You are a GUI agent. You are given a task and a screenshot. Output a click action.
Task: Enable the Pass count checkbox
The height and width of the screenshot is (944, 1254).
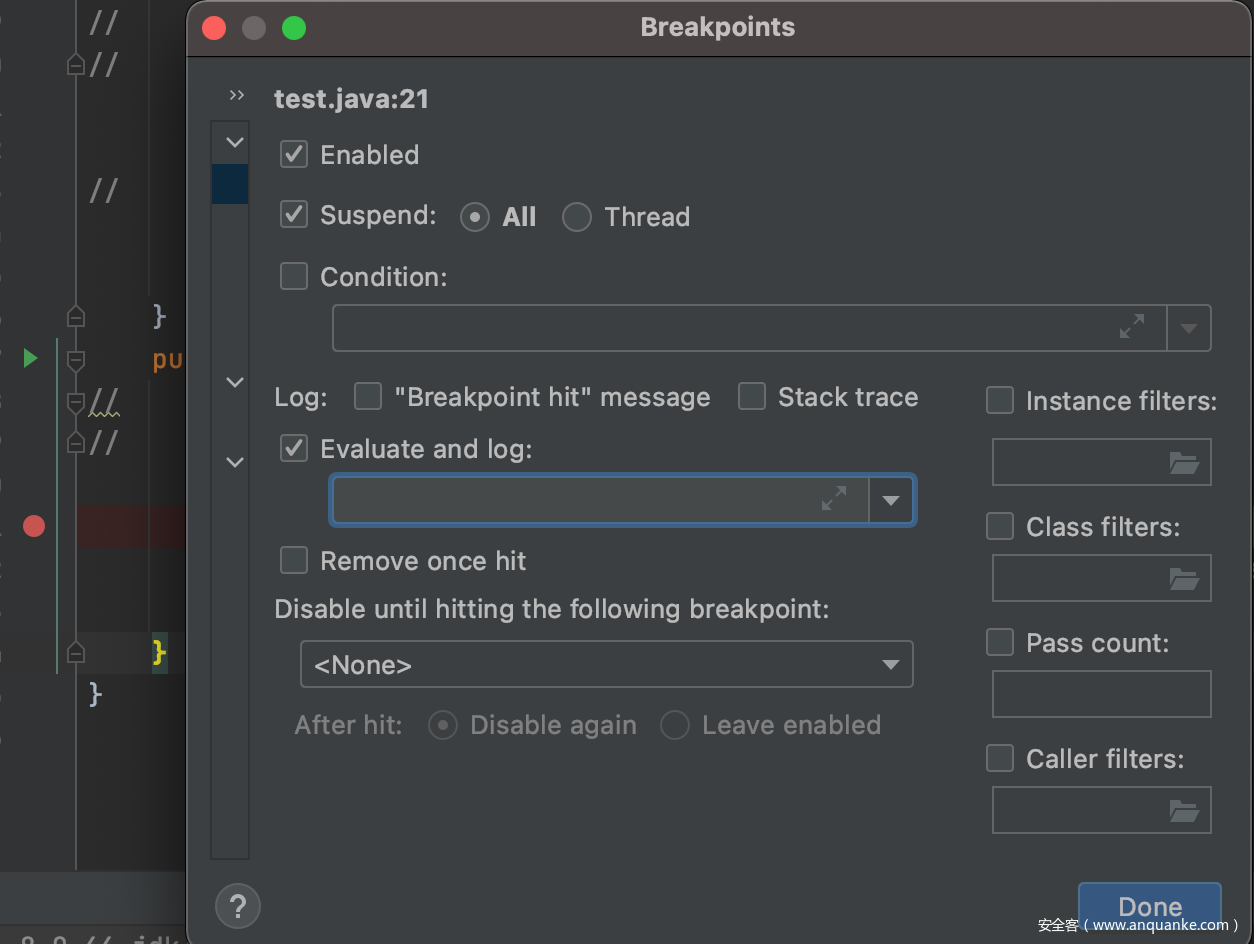coord(1000,642)
